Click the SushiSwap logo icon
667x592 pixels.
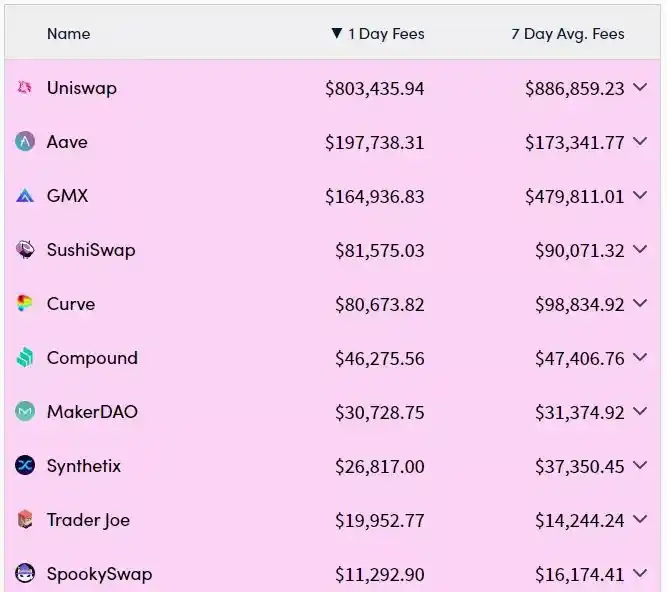pyautogui.click(x=25, y=250)
